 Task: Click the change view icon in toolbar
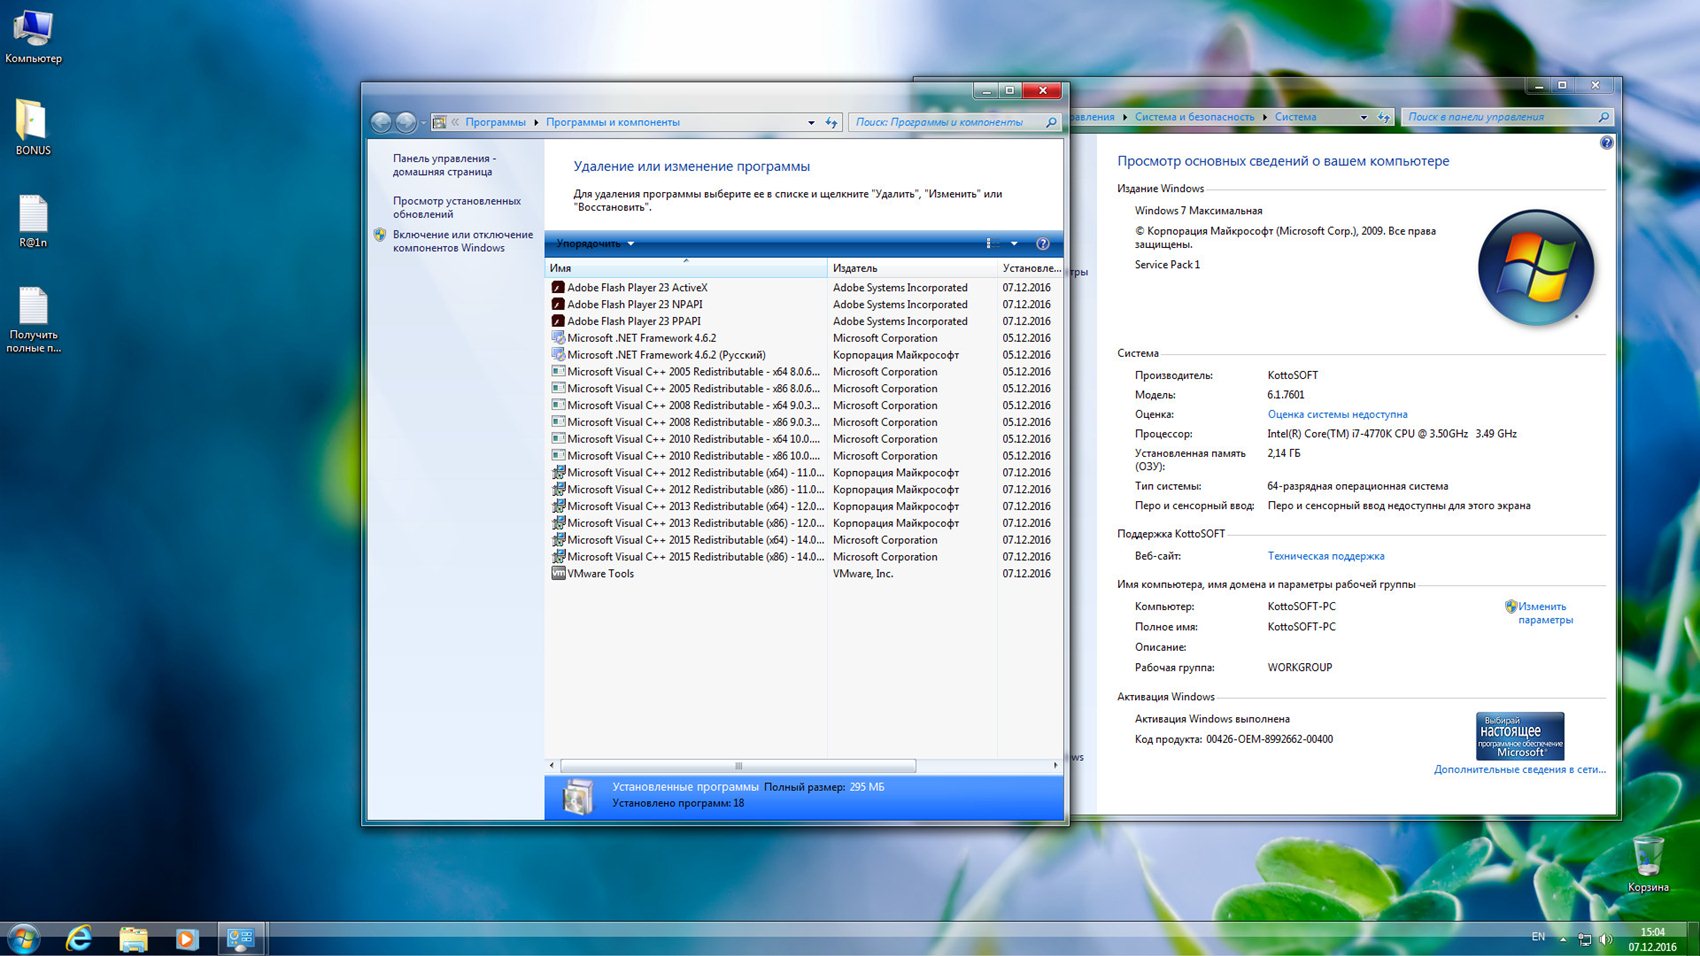point(991,243)
